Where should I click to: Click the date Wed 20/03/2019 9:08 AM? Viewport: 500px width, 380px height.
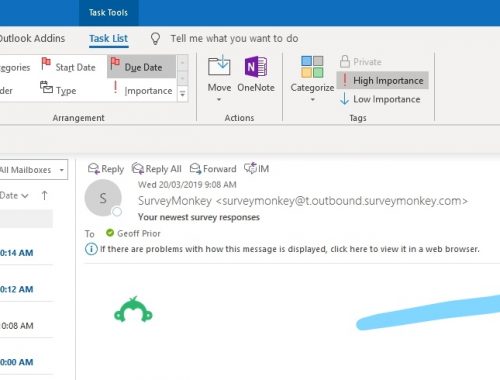pyautogui.click(x=187, y=185)
